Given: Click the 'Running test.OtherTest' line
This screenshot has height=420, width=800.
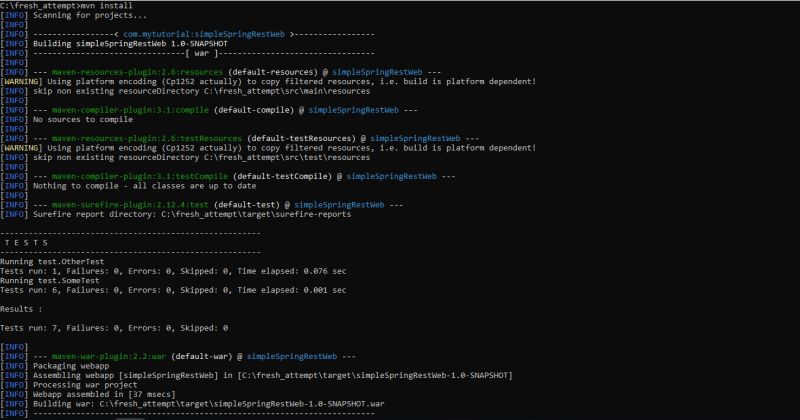Looking at the screenshot, I should coord(52,262).
